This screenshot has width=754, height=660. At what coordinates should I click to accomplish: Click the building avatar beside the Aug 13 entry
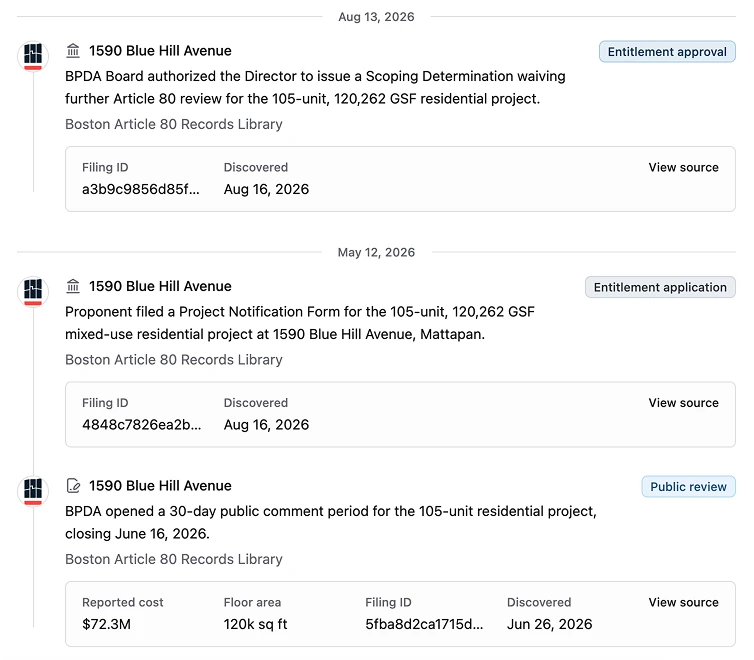(33, 56)
